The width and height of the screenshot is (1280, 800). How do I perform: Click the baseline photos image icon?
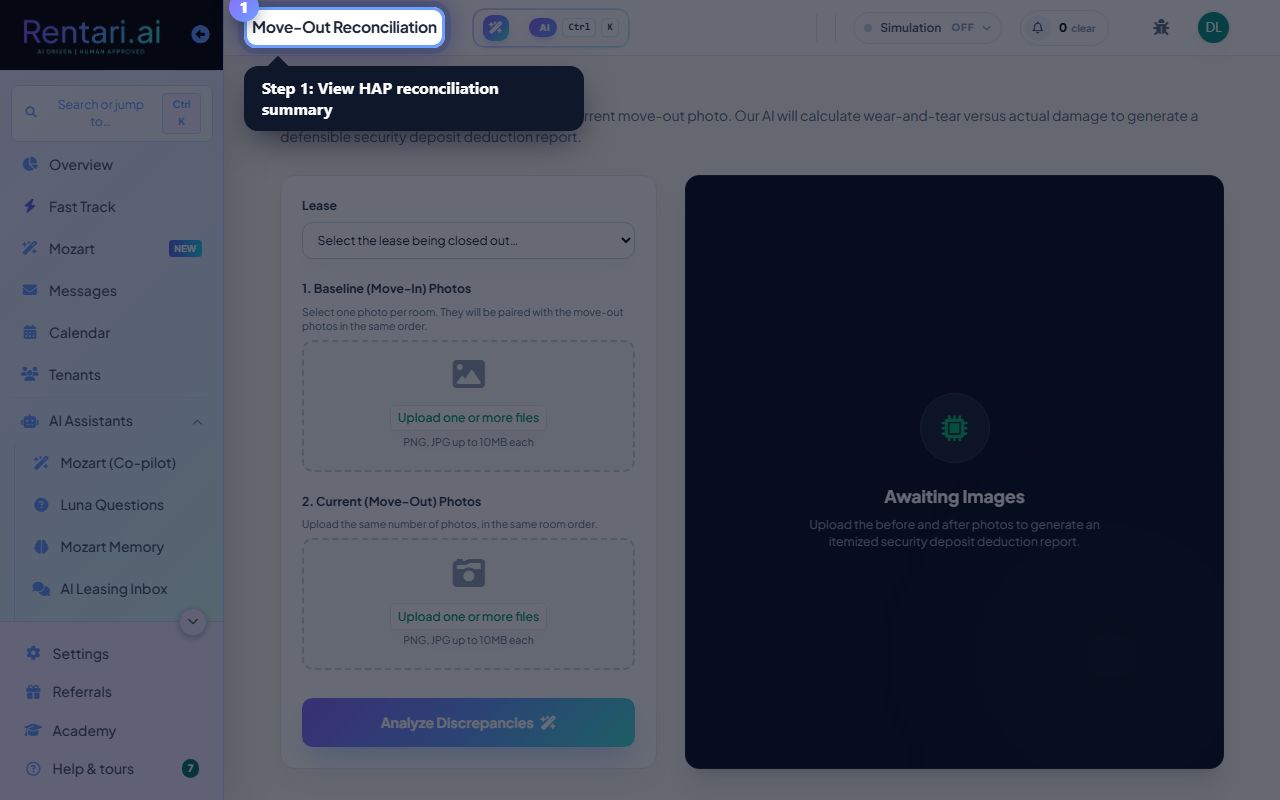coord(468,374)
